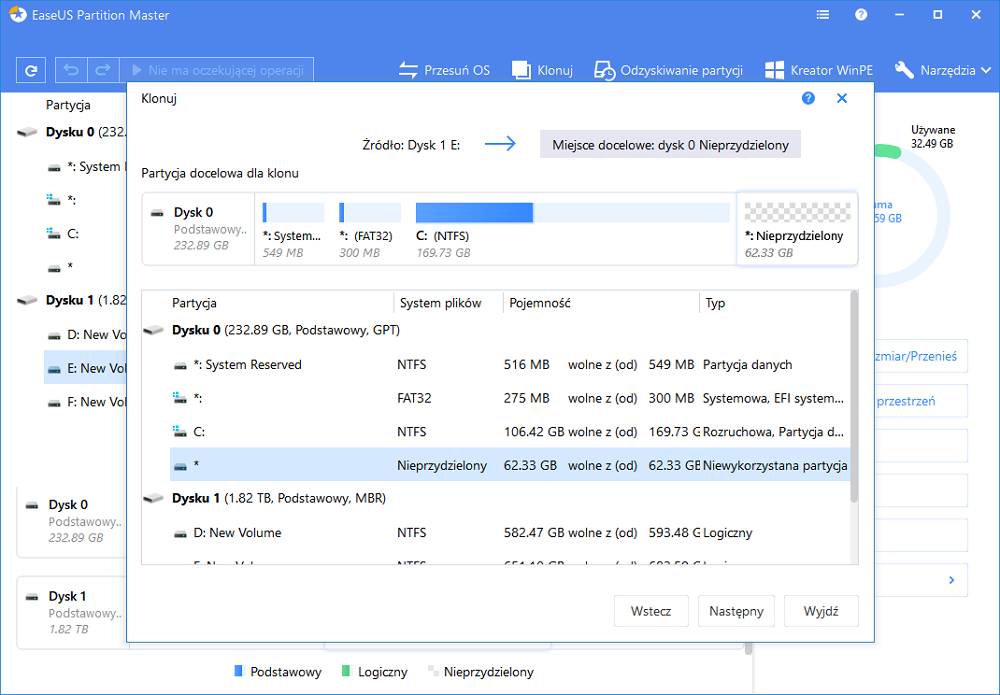Screen dimensions: 1000x695
Task: Click the Używane 32.49 GB usage label
Action: [x=932, y=136]
